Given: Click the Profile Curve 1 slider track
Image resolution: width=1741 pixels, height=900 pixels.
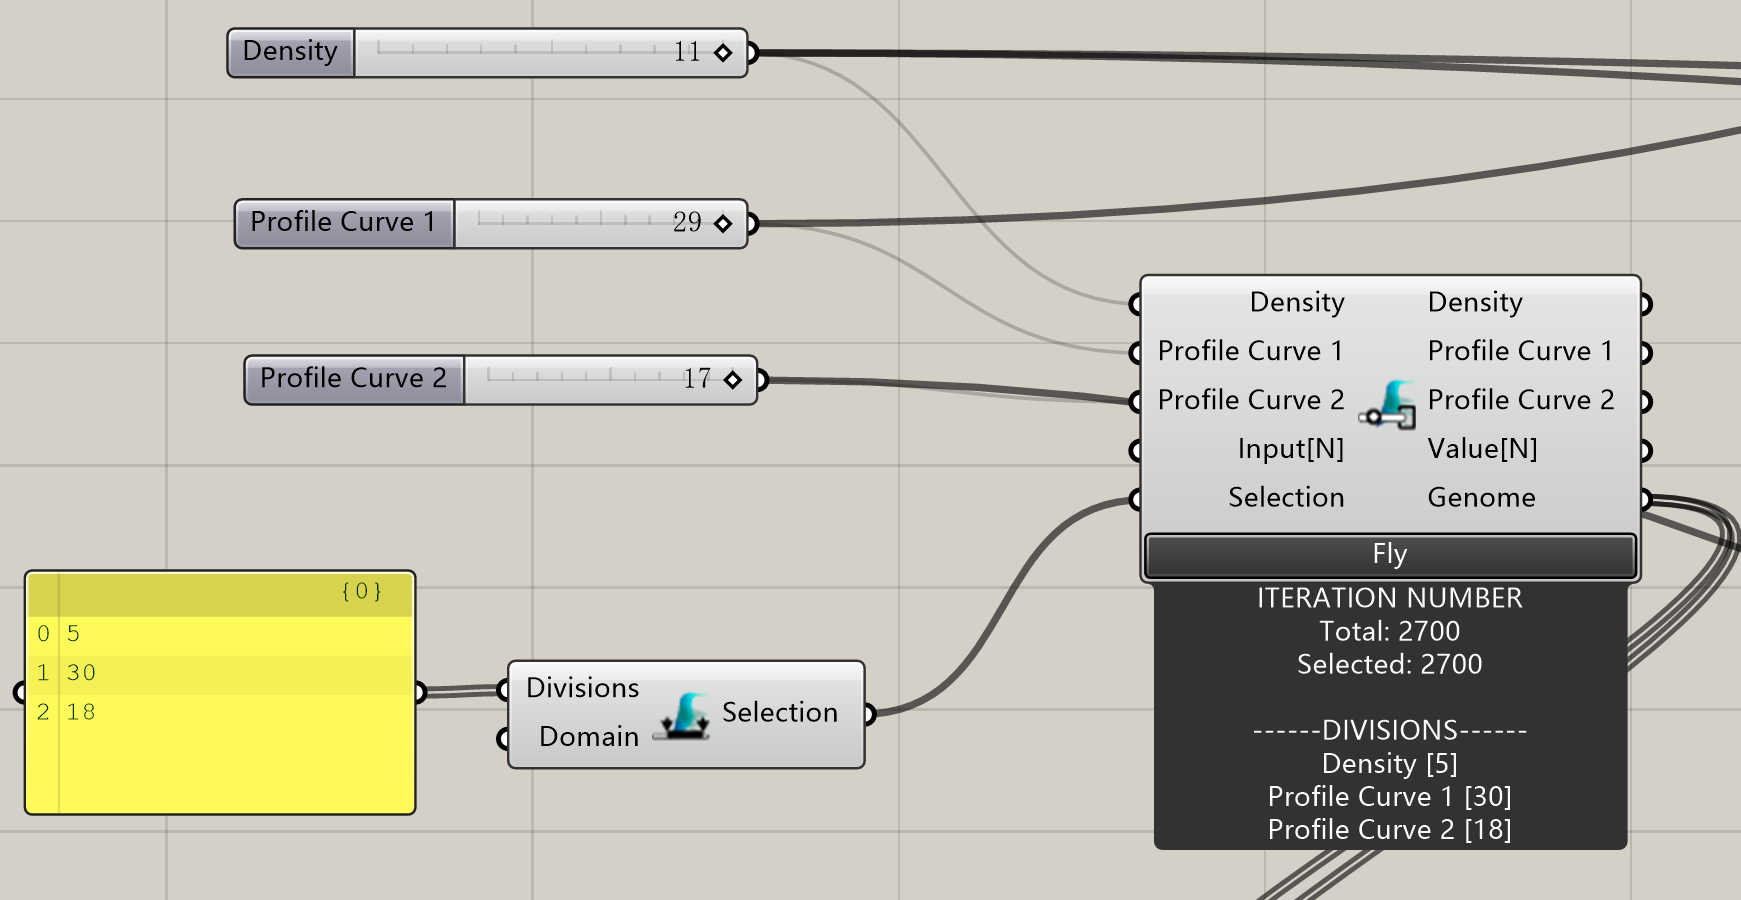Looking at the screenshot, I should pyautogui.click(x=570, y=221).
